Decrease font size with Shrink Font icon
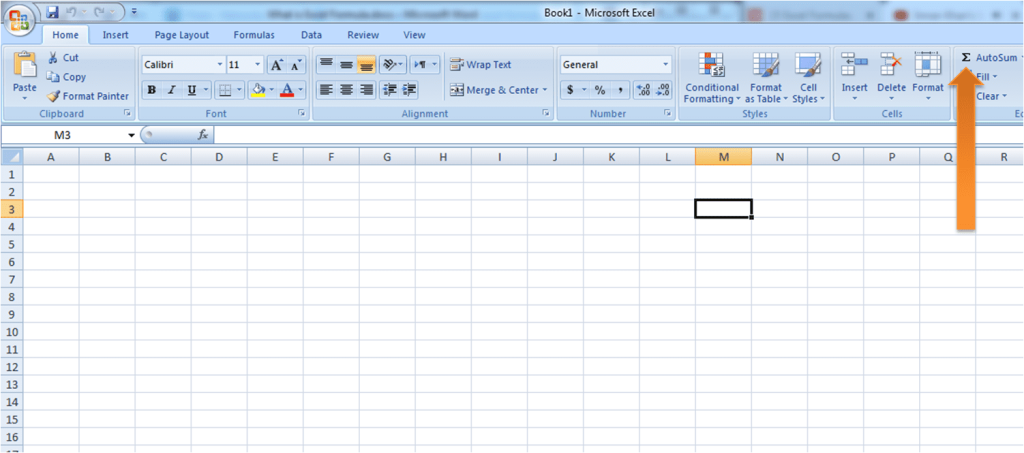The height and width of the screenshot is (453, 1024). [x=296, y=65]
